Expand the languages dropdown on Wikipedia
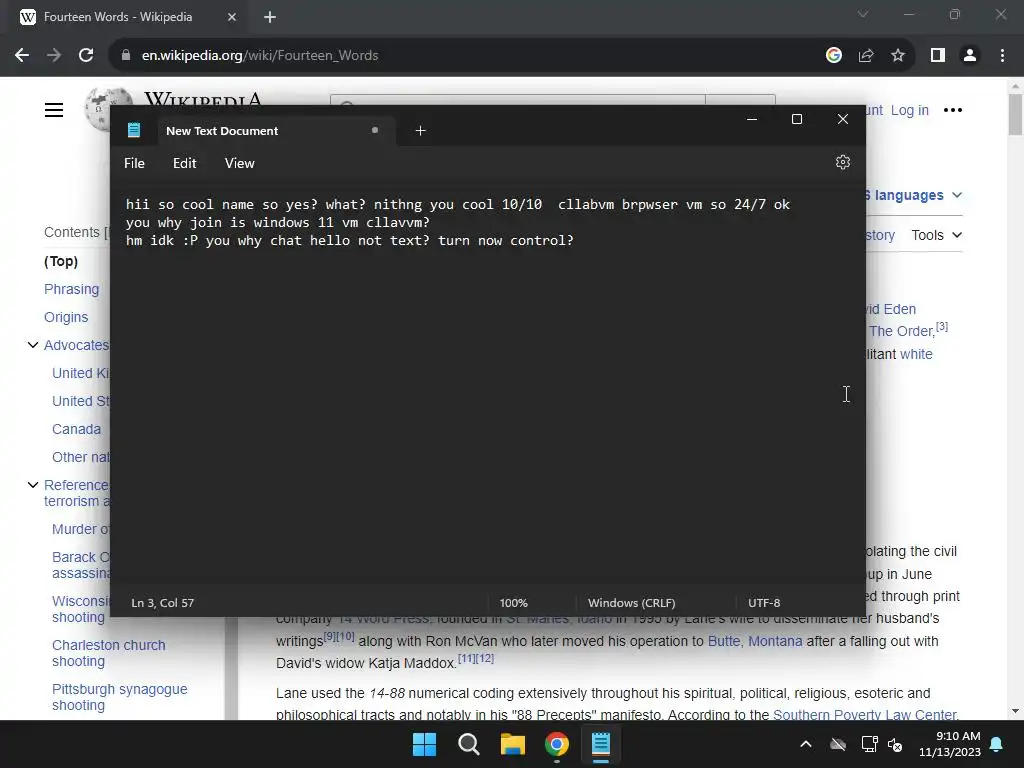 914,195
